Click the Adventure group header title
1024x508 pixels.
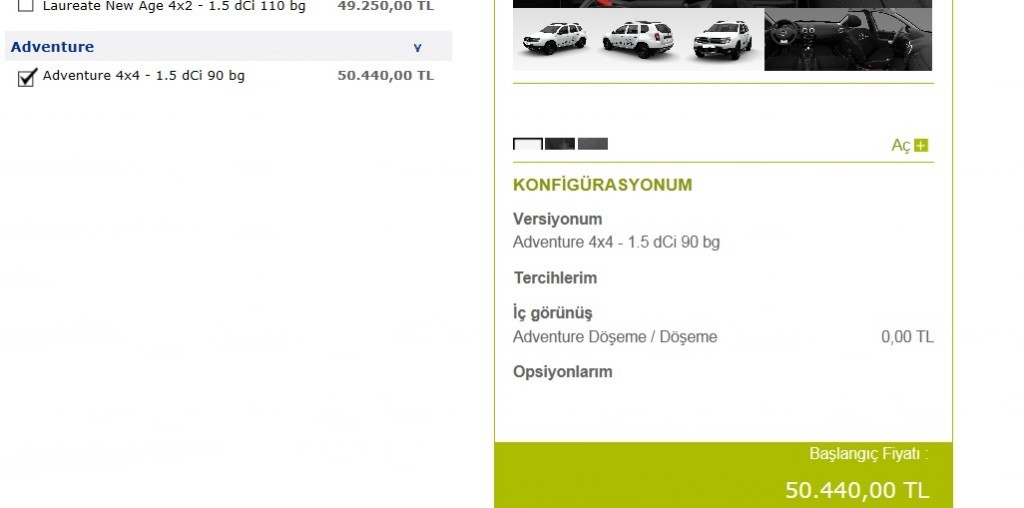52,47
